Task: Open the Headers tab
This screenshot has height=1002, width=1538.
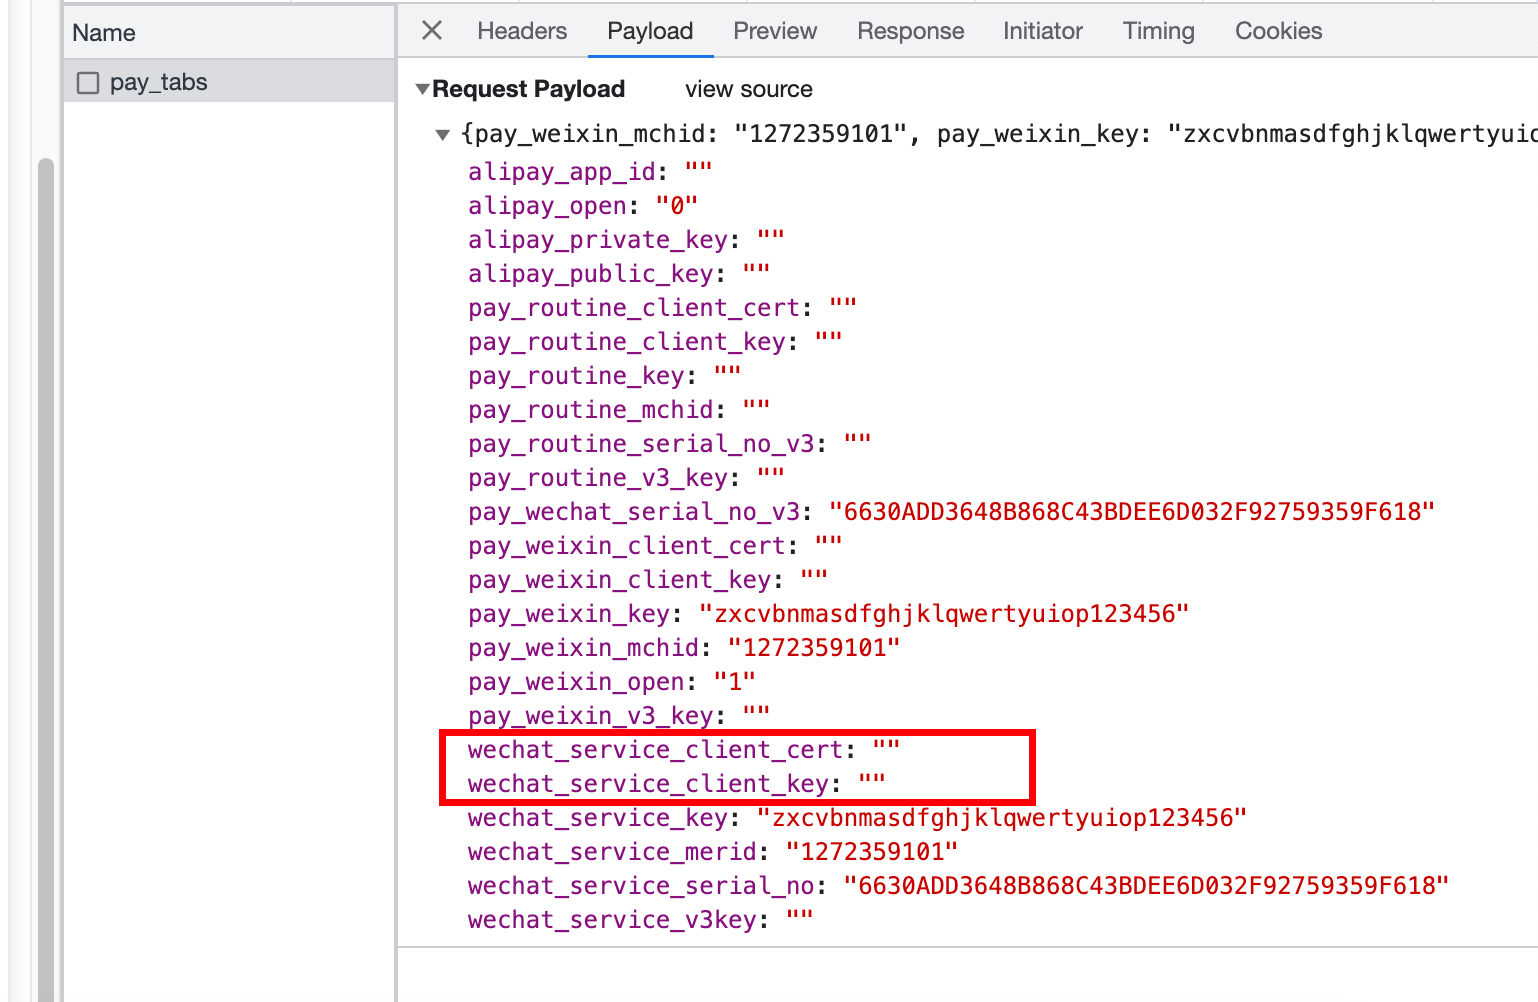Action: 522,31
